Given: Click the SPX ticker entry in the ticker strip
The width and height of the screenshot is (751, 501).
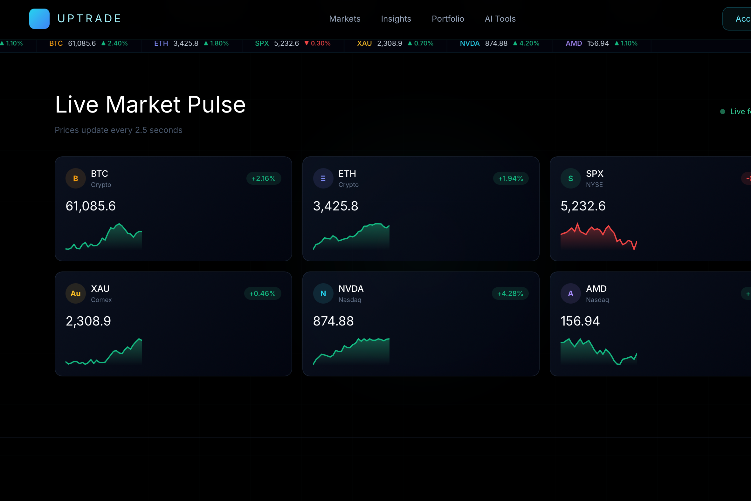Looking at the screenshot, I should [293, 44].
